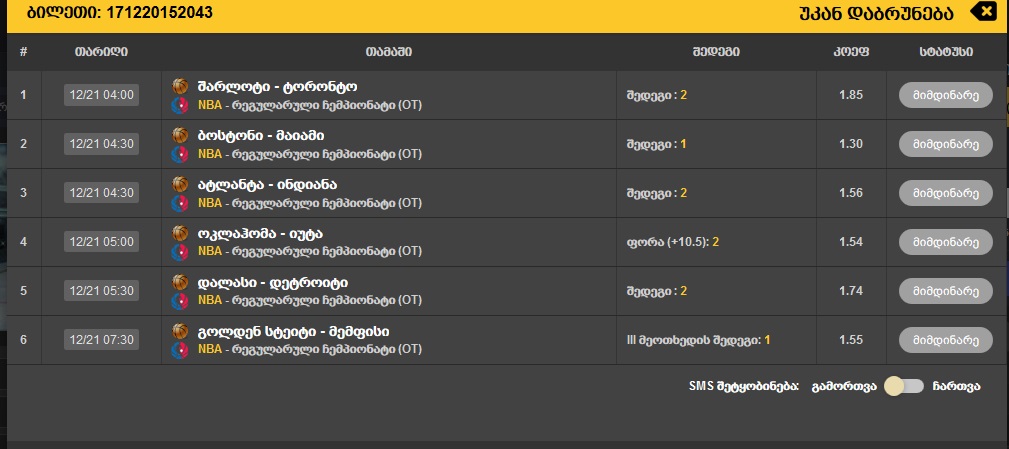
Task: Click the 12/21 07:30 date badge
Action: (101, 340)
